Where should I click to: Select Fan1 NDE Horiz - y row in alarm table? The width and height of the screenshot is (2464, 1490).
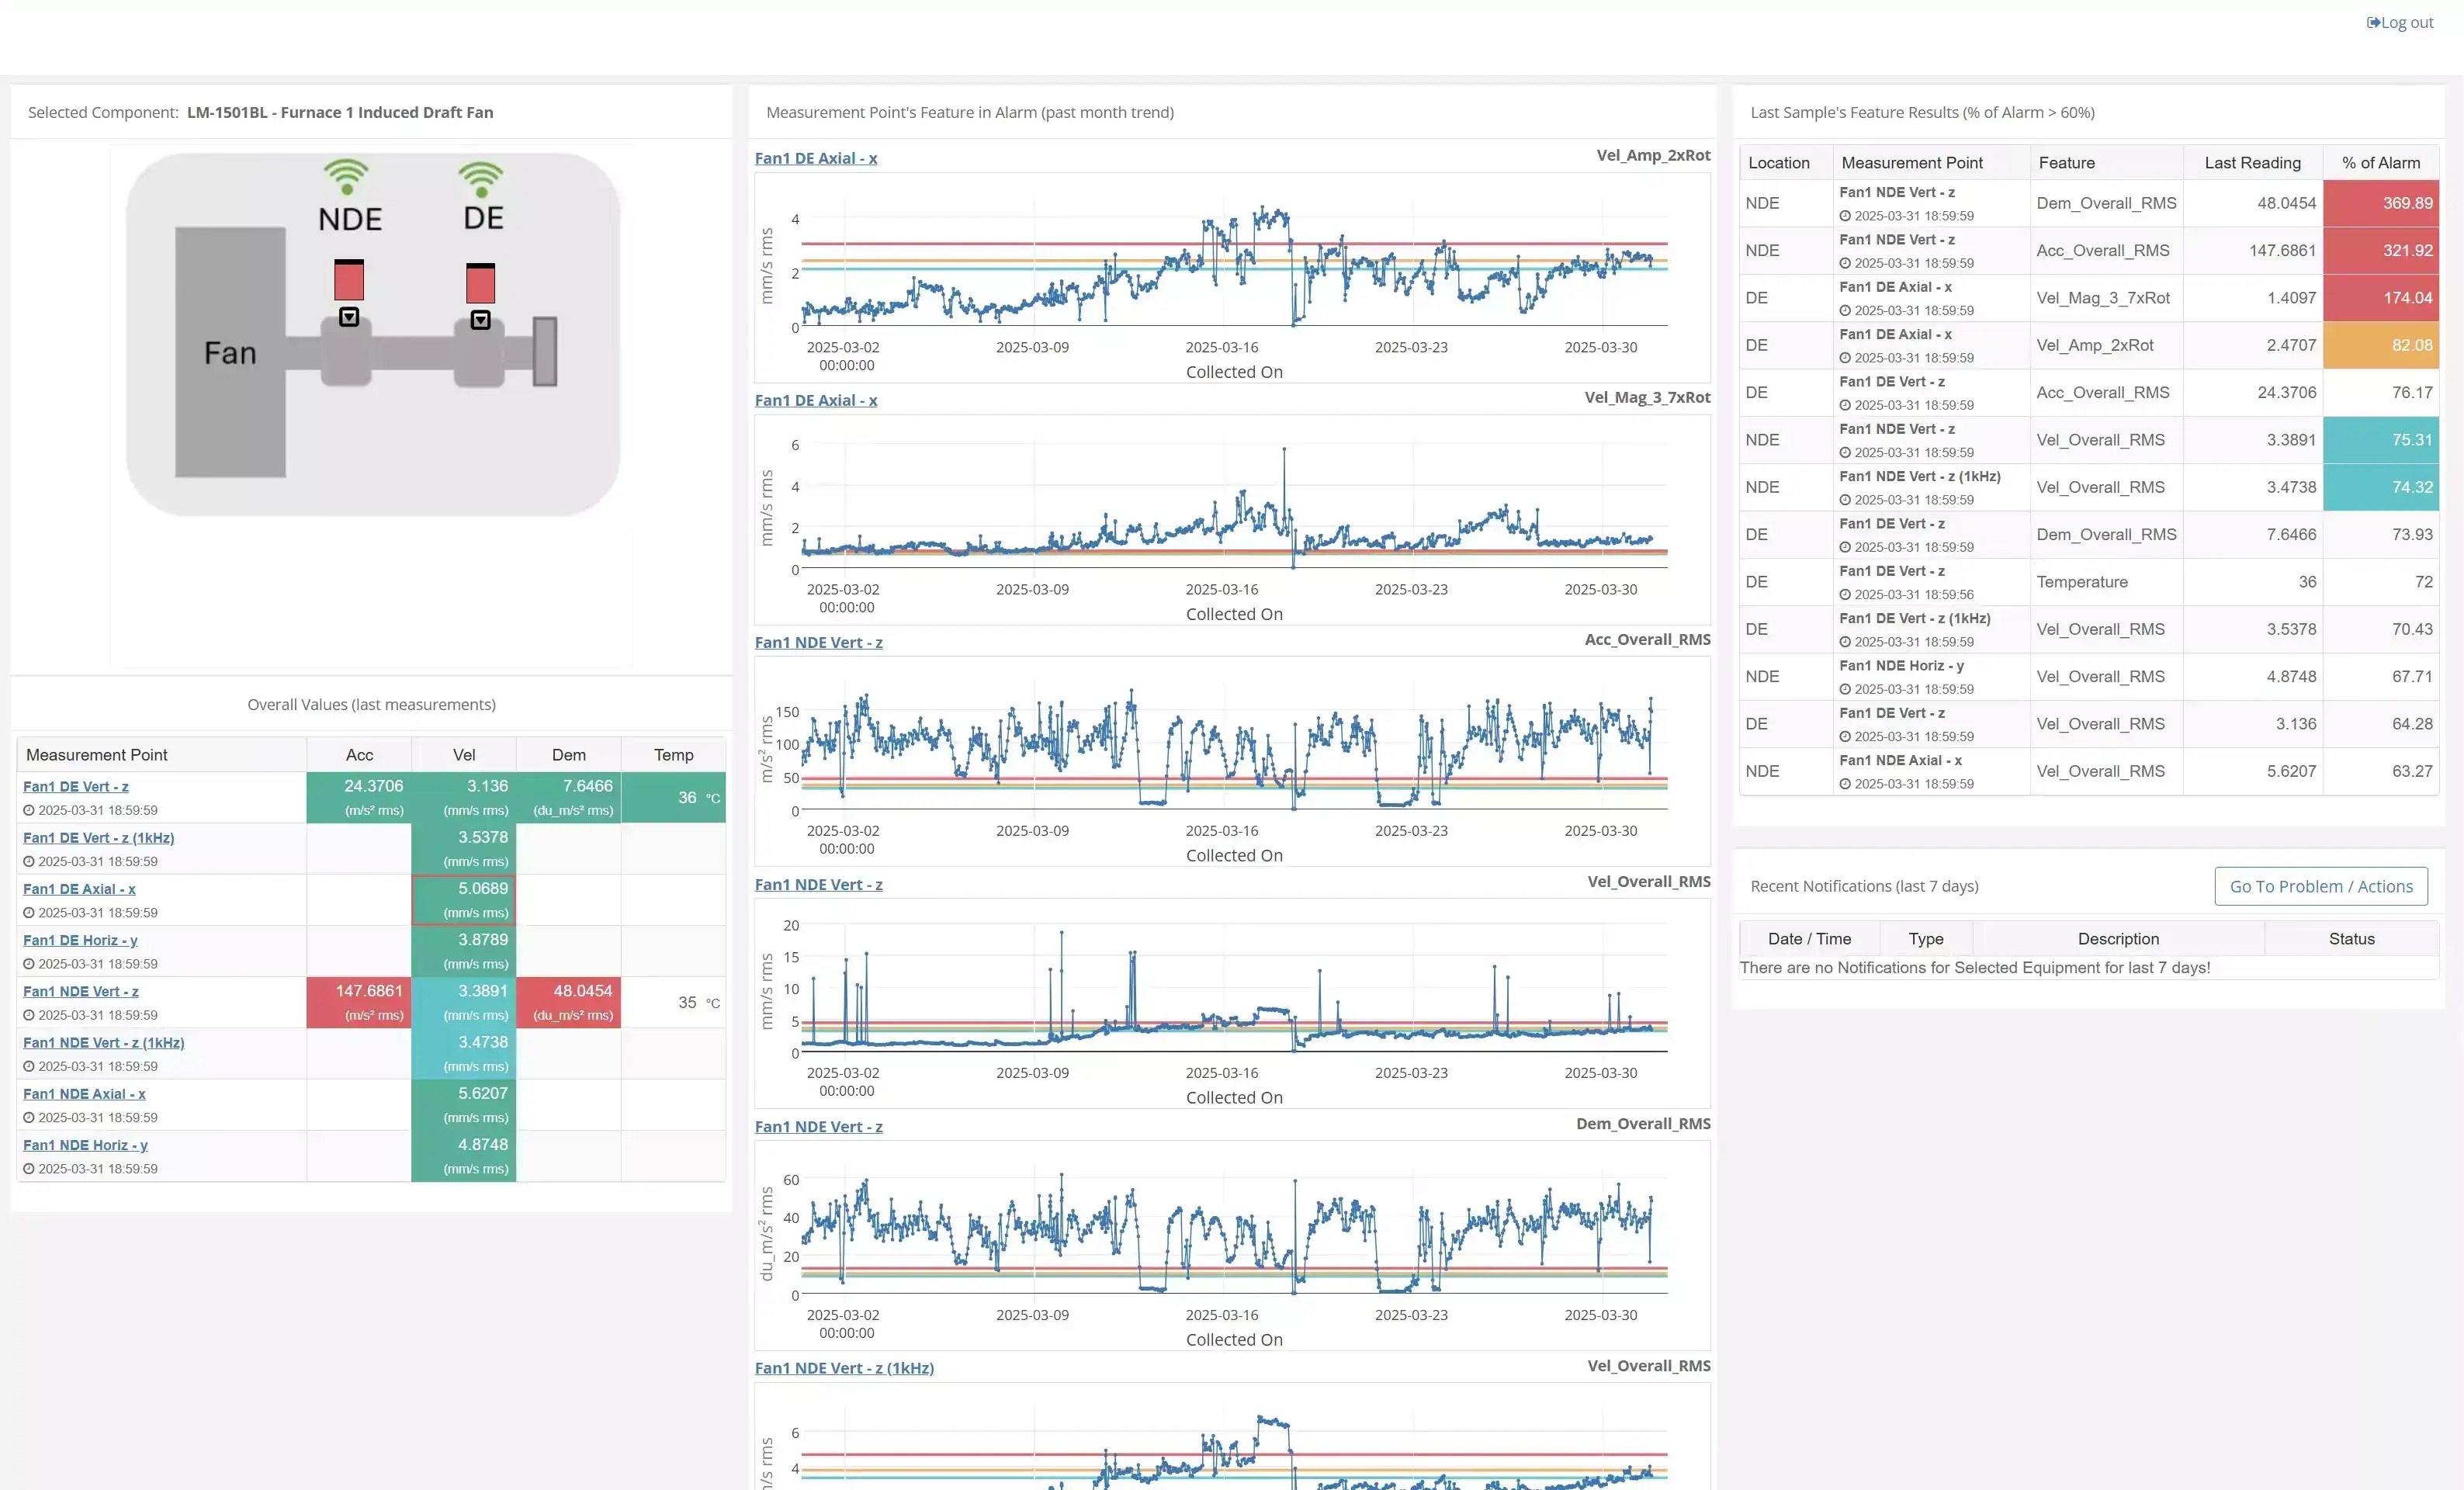[2089, 677]
